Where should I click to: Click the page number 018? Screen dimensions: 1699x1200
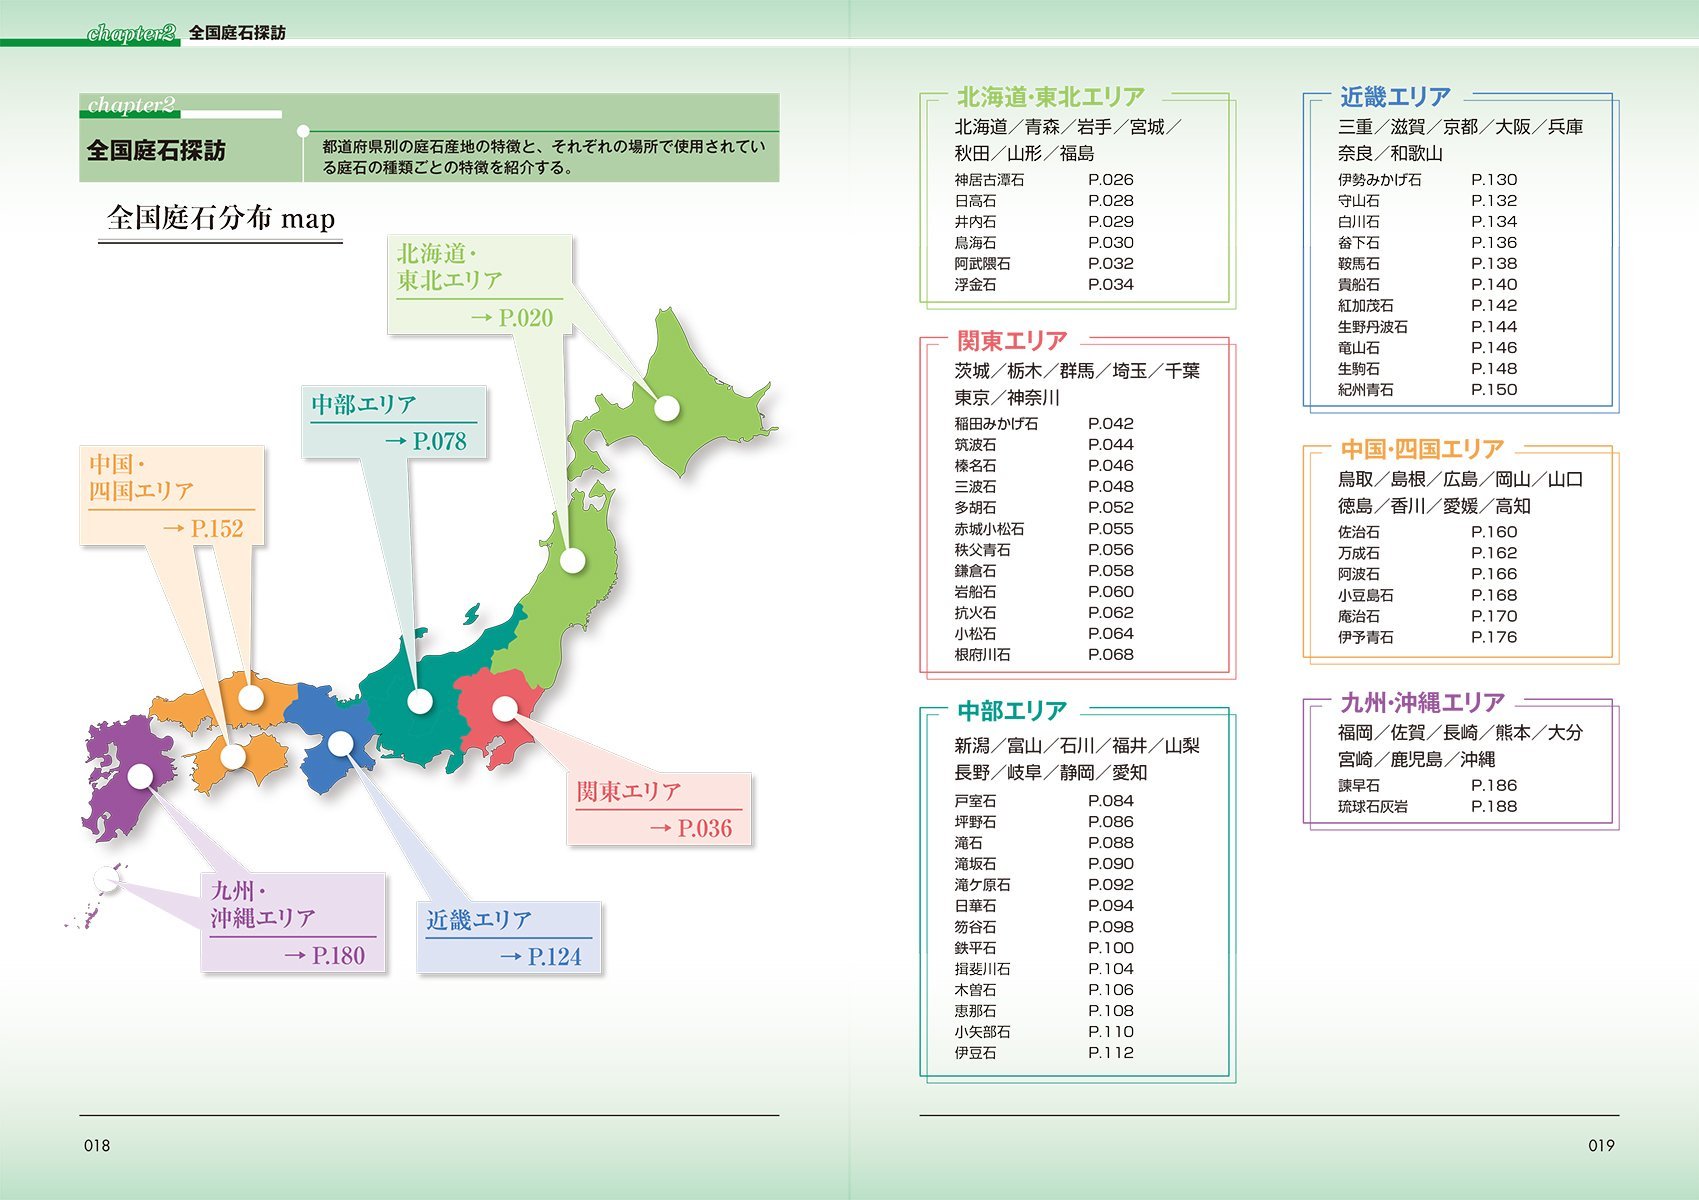97,1146
